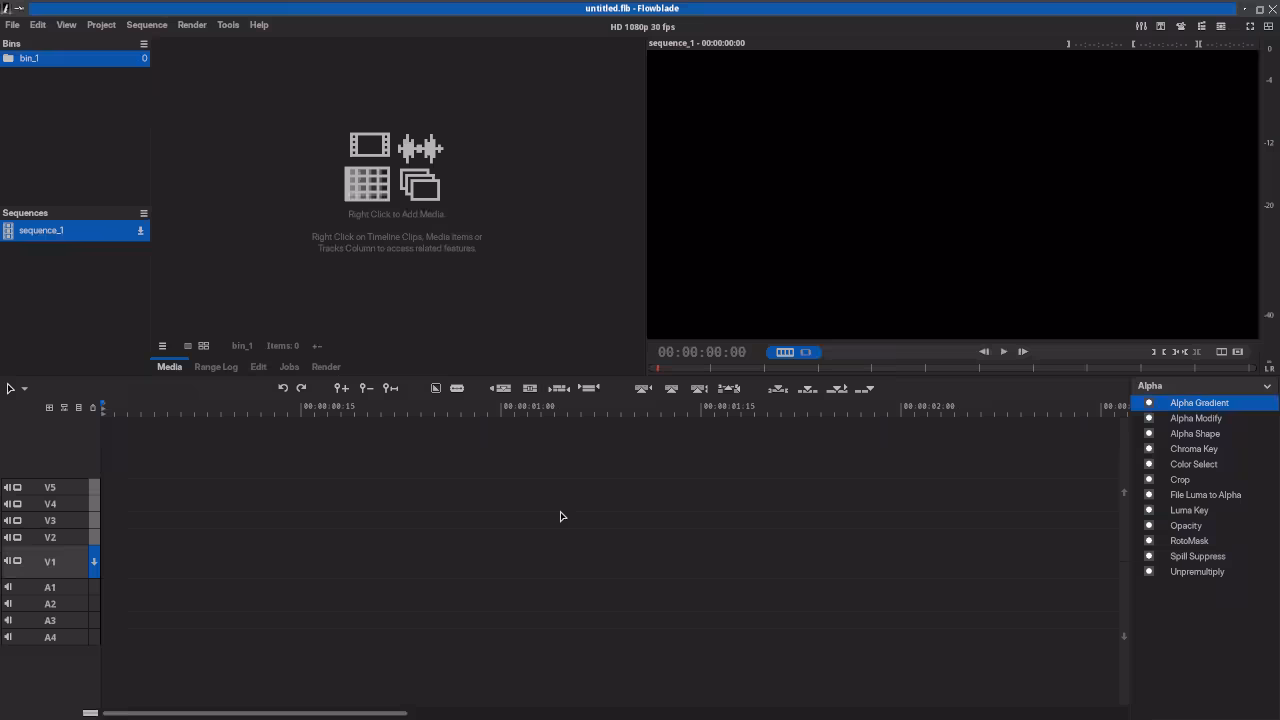Click the add compositor icon
This screenshot has width=1280, height=720.
coord(436,388)
